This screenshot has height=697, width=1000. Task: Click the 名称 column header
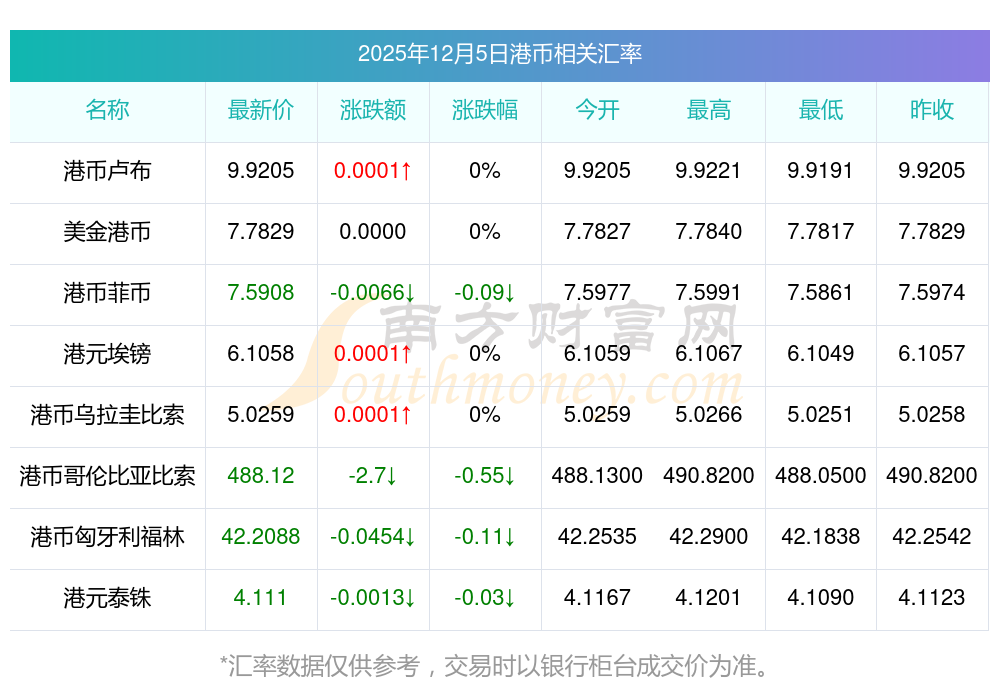107,110
